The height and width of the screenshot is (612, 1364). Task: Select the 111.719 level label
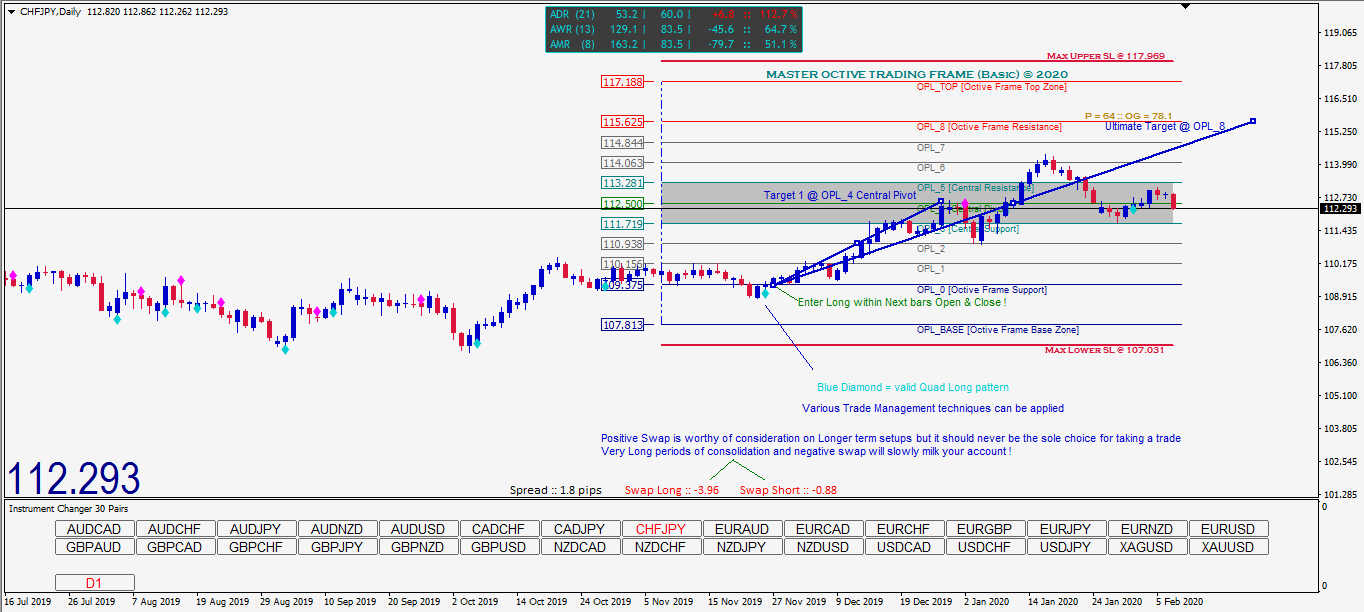[623, 224]
